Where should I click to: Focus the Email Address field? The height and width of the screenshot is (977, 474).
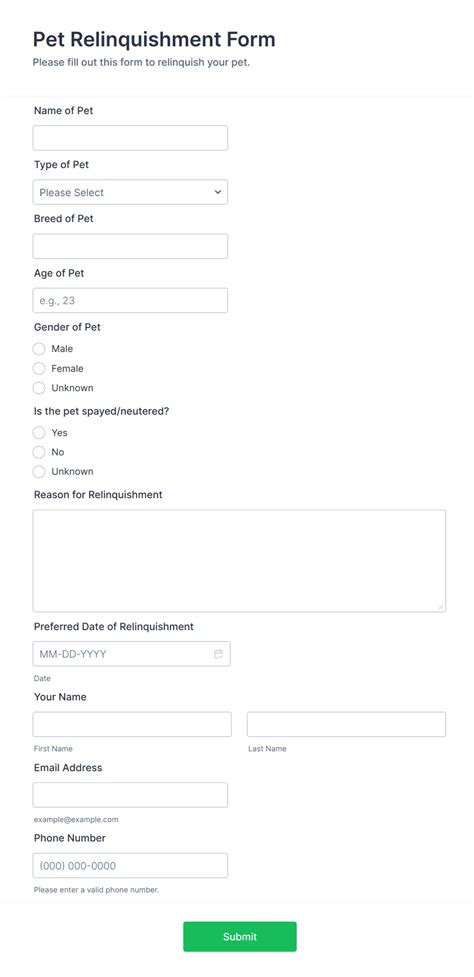[130, 795]
